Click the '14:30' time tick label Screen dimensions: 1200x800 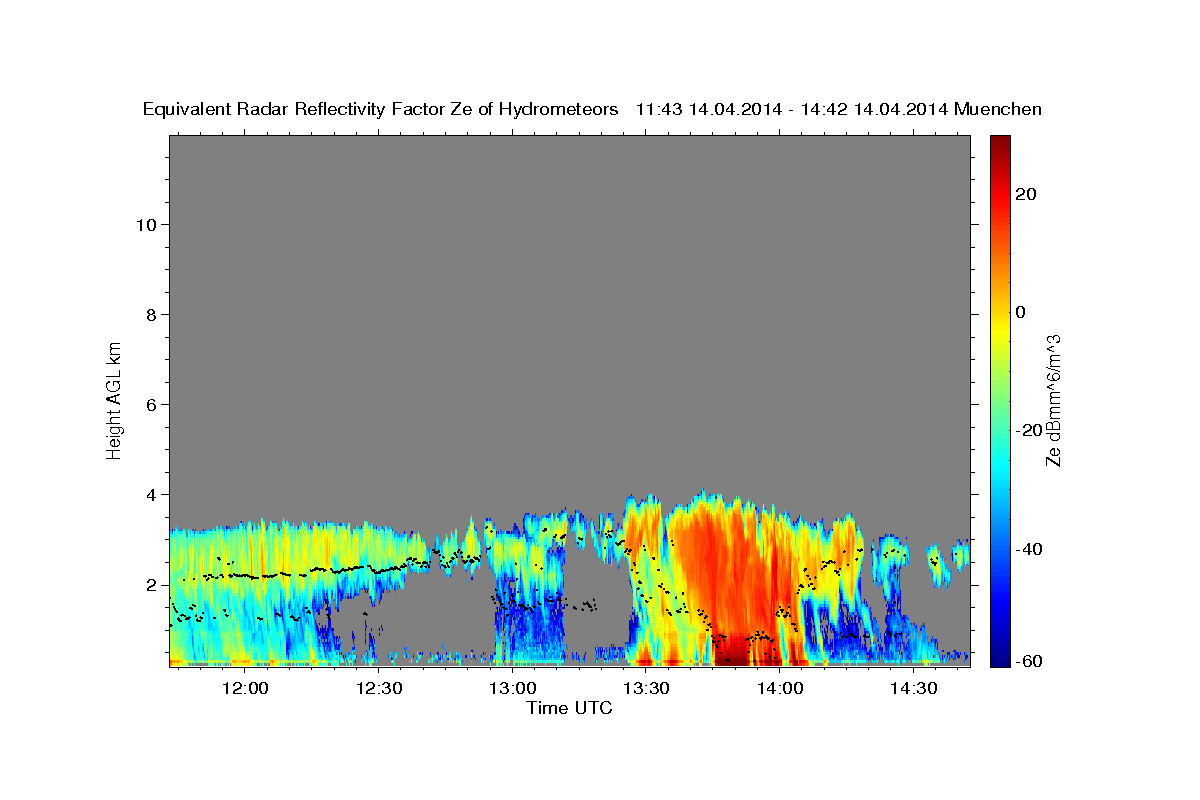(914, 689)
